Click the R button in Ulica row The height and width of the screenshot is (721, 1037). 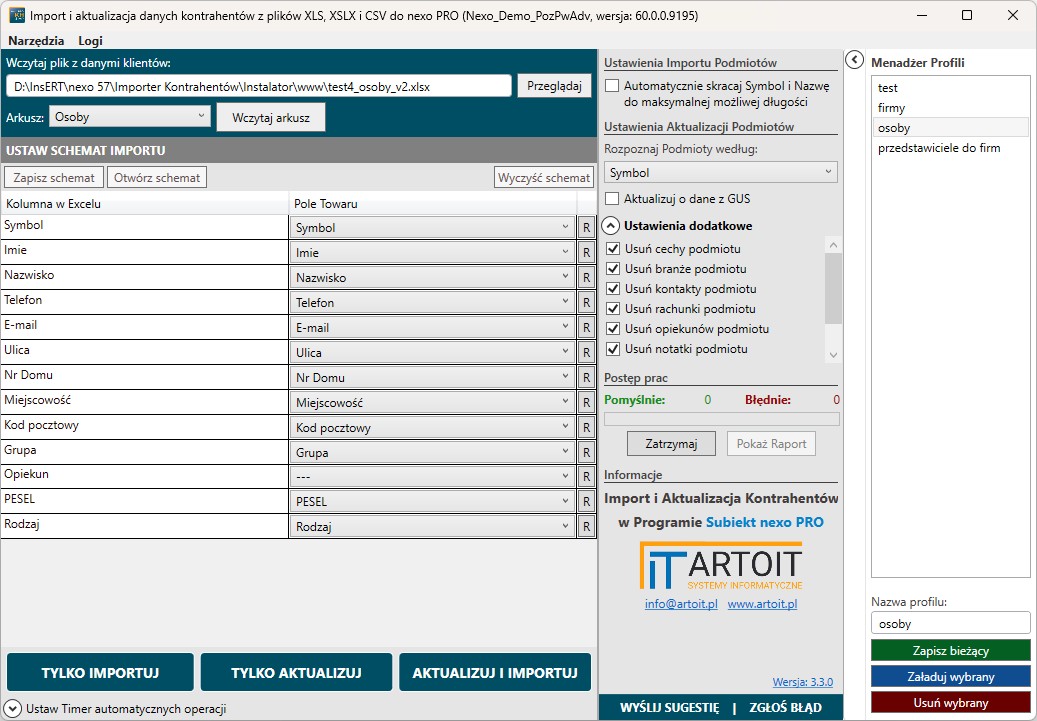(586, 353)
